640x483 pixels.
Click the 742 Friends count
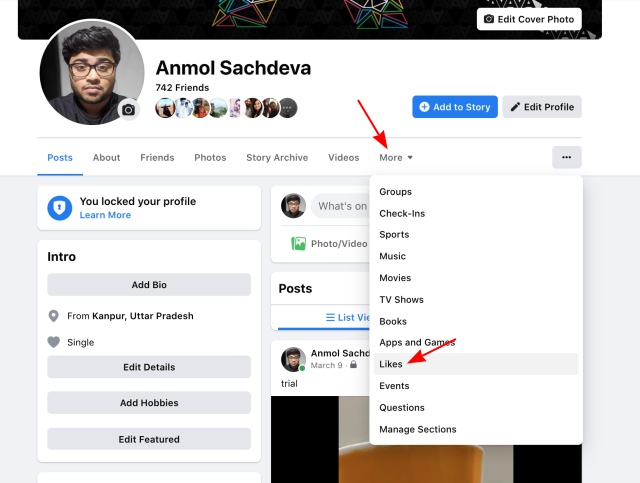pos(182,88)
